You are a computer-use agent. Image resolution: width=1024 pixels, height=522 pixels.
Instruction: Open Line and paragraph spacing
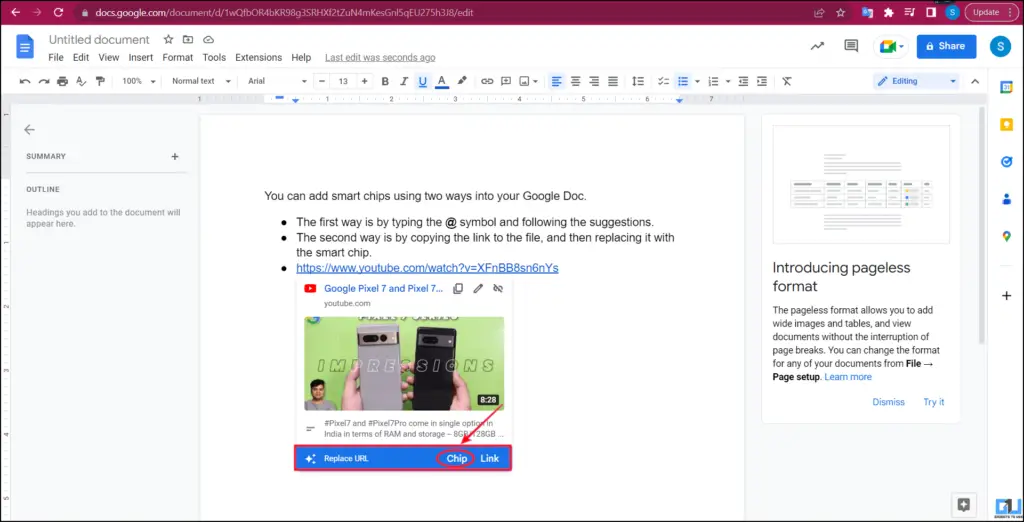(638, 82)
